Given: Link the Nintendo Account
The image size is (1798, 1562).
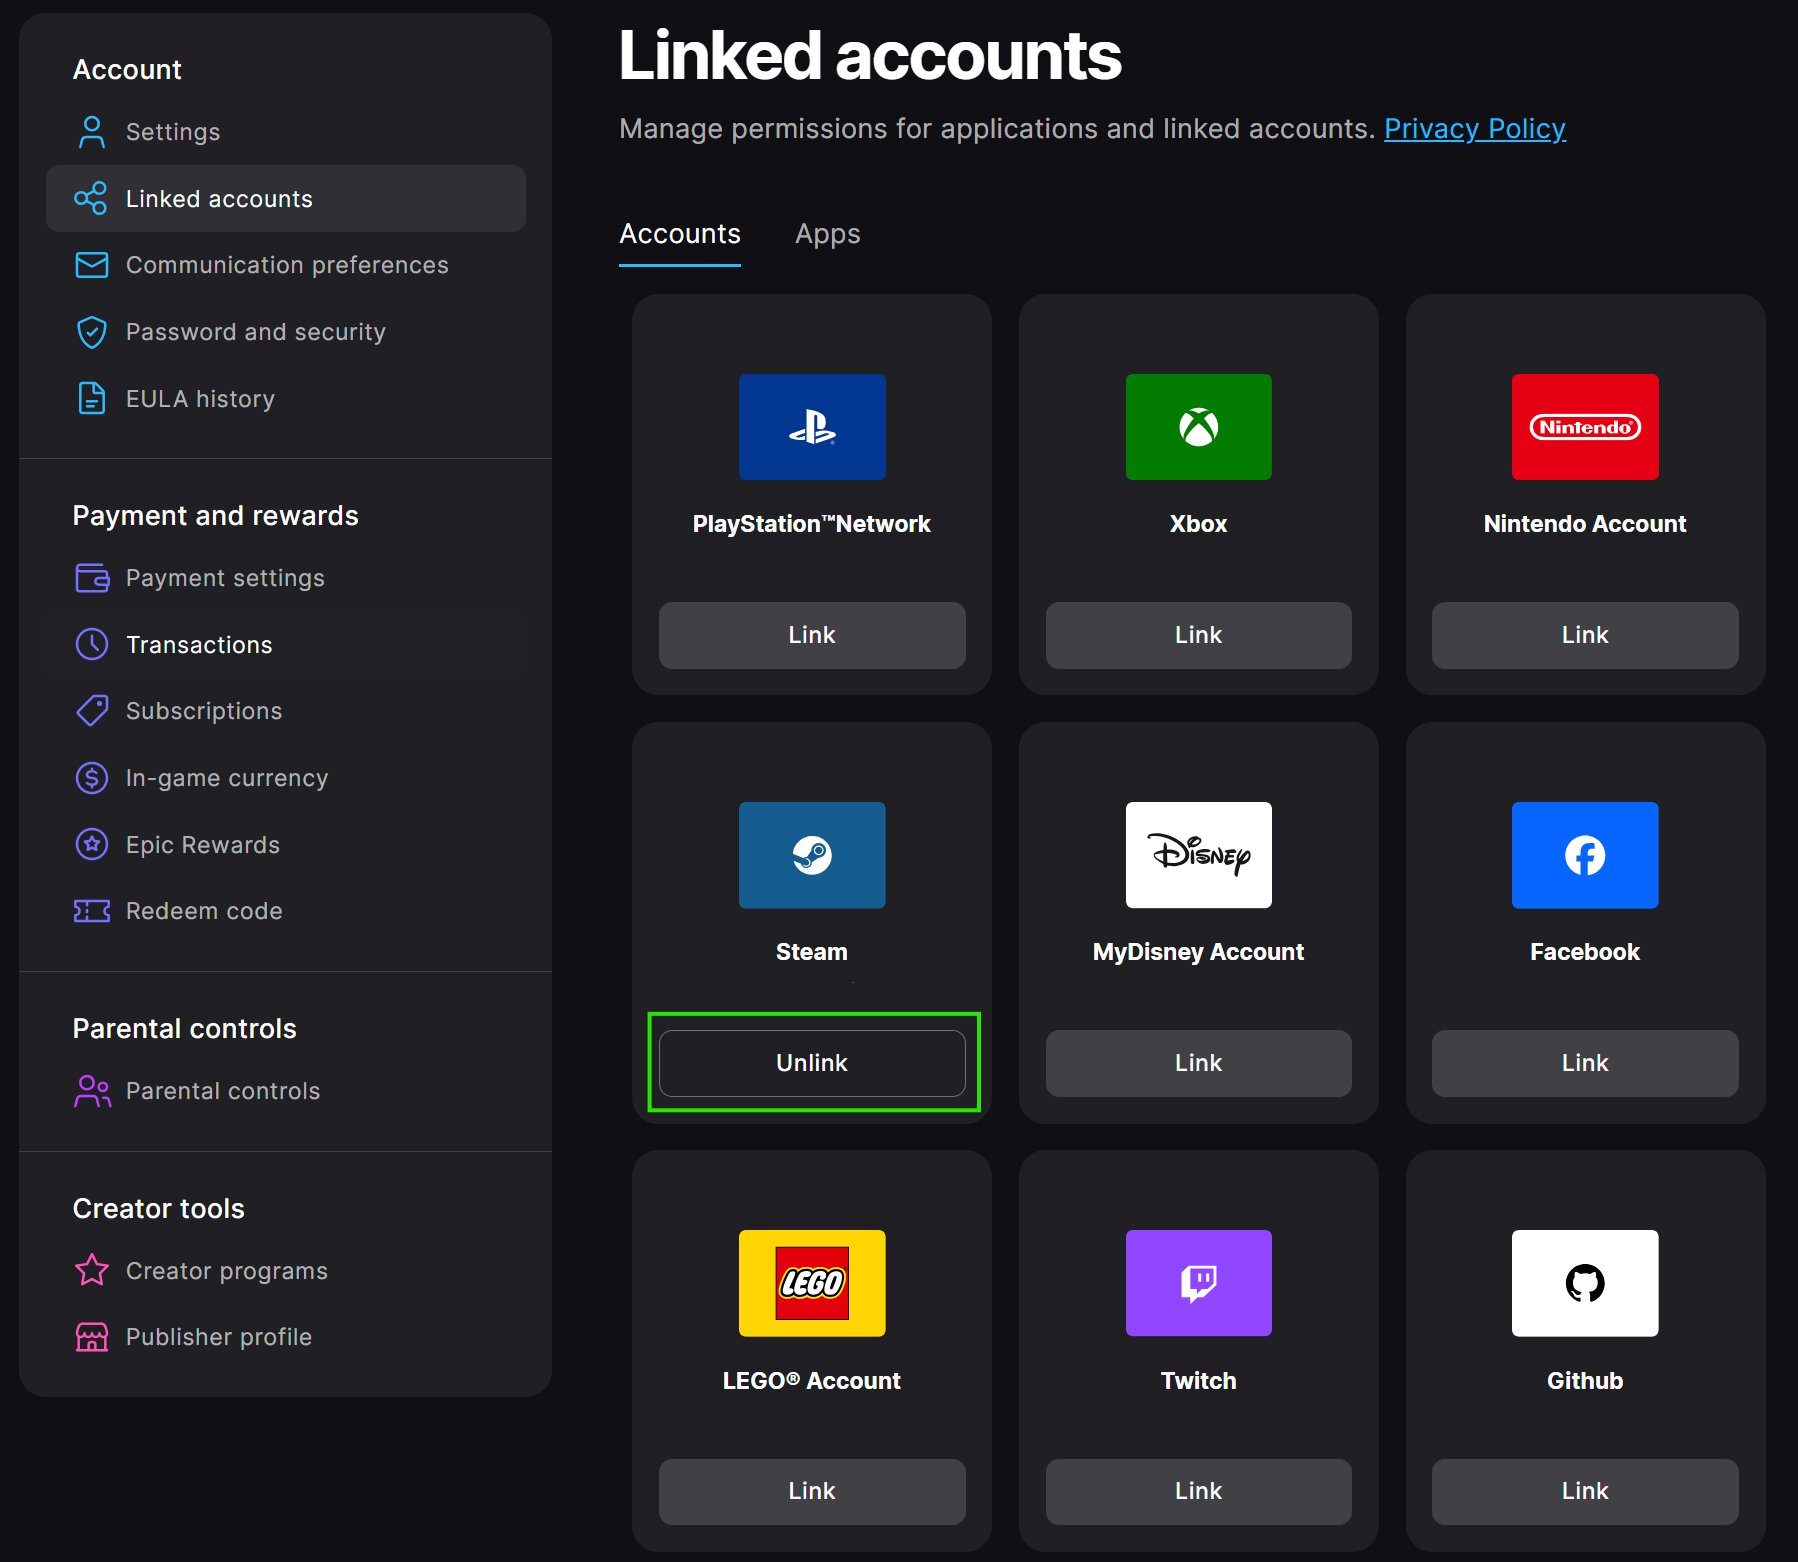Looking at the screenshot, I should 1584,635.
